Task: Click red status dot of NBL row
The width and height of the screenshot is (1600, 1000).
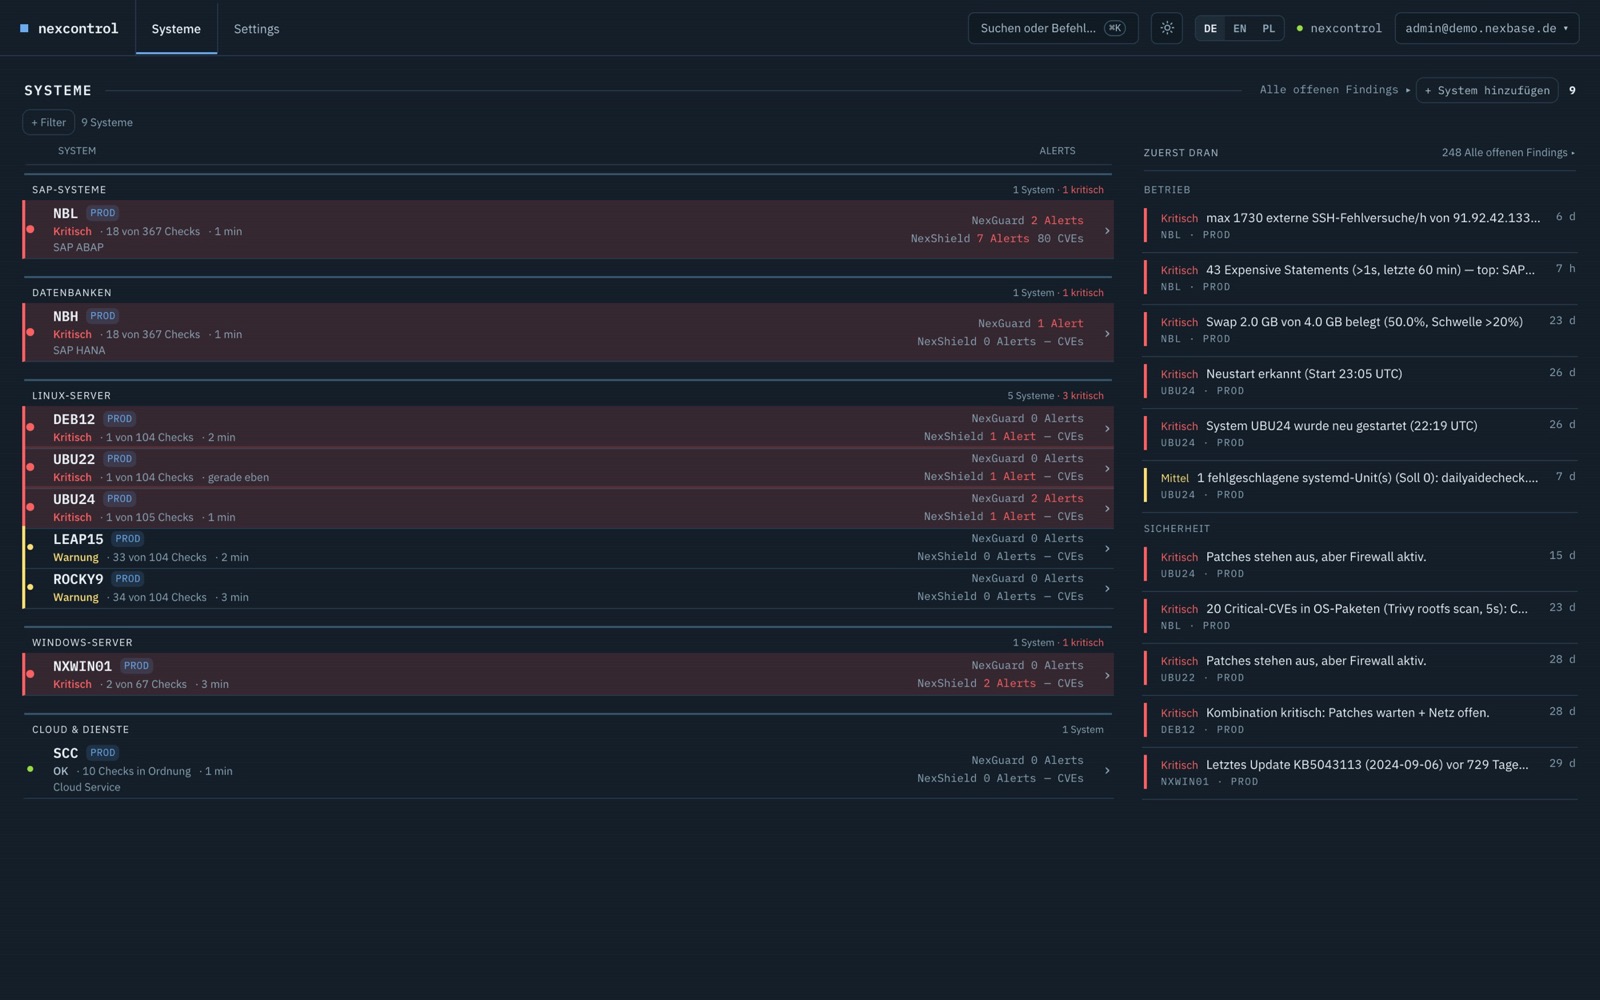Action: (30, 229)
